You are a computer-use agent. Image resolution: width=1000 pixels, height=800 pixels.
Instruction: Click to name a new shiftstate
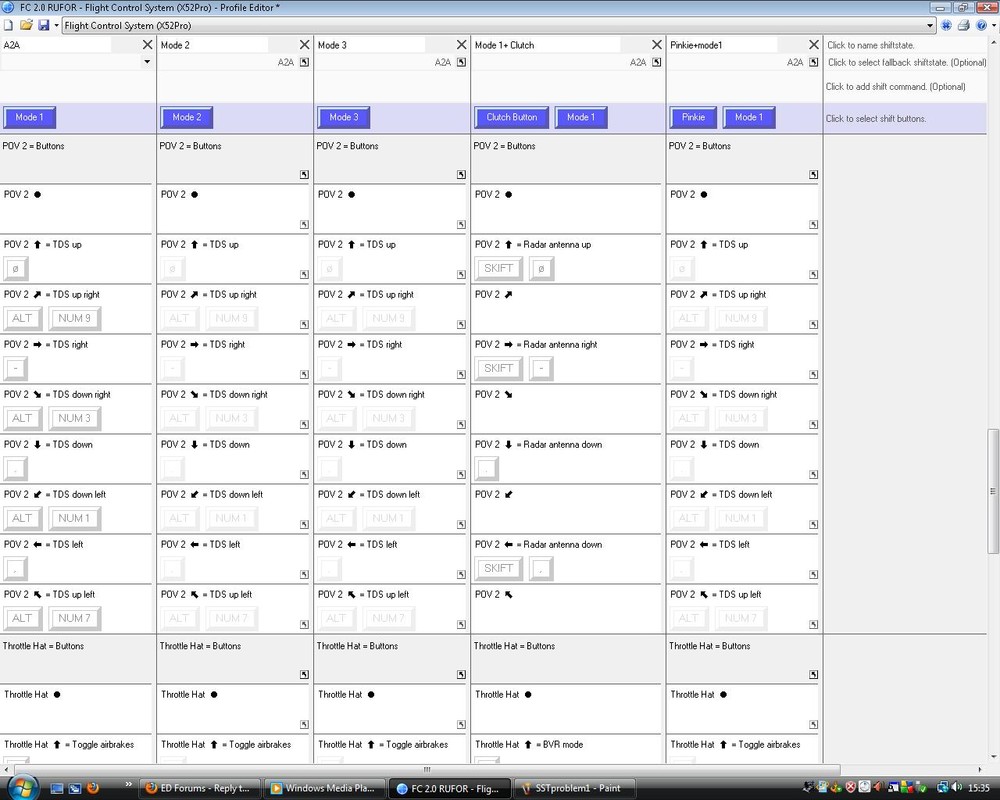click(x=871, y=45)
